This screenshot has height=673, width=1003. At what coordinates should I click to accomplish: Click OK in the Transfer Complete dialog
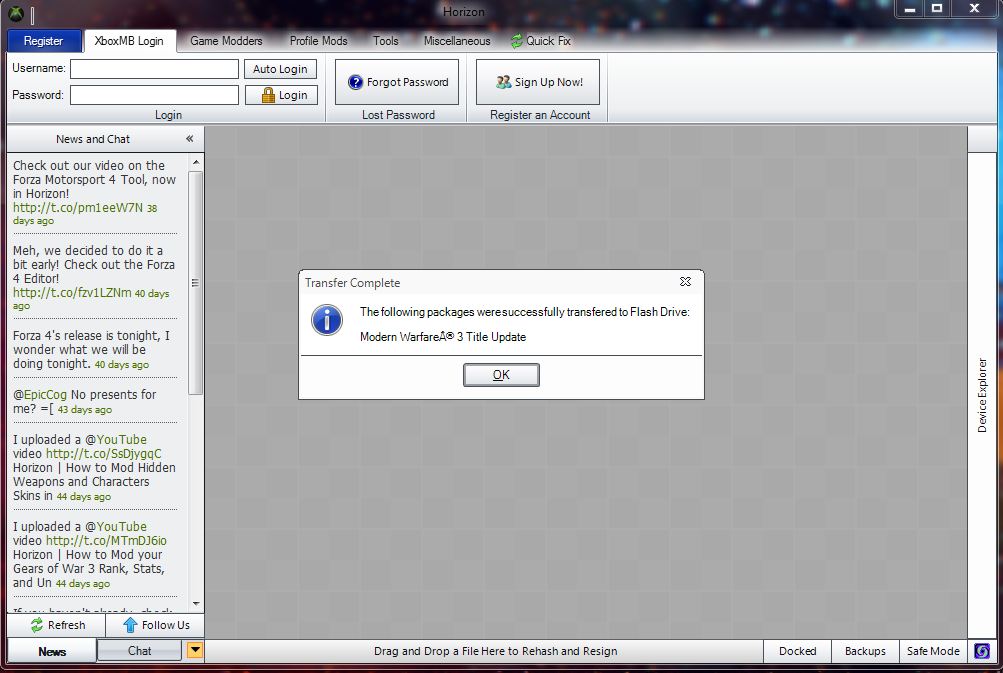(x=502, y=375)
